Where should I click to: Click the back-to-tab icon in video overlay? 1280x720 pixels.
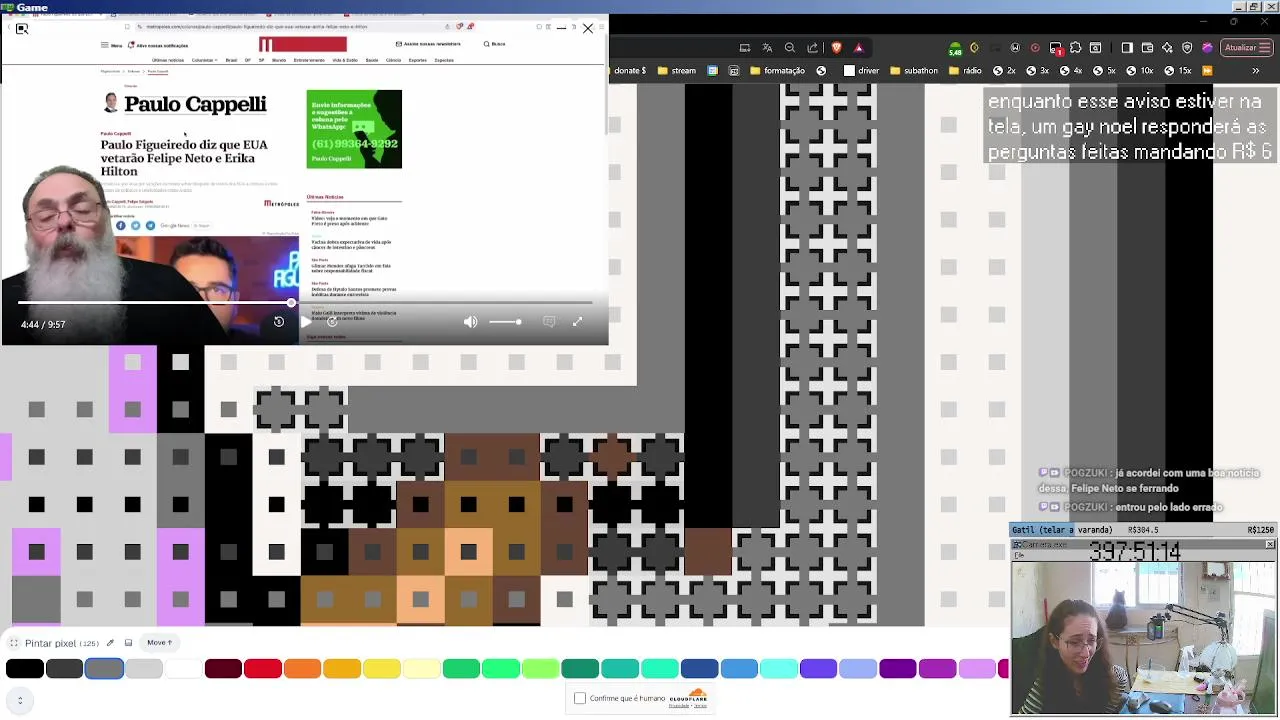tap(22, 28)
